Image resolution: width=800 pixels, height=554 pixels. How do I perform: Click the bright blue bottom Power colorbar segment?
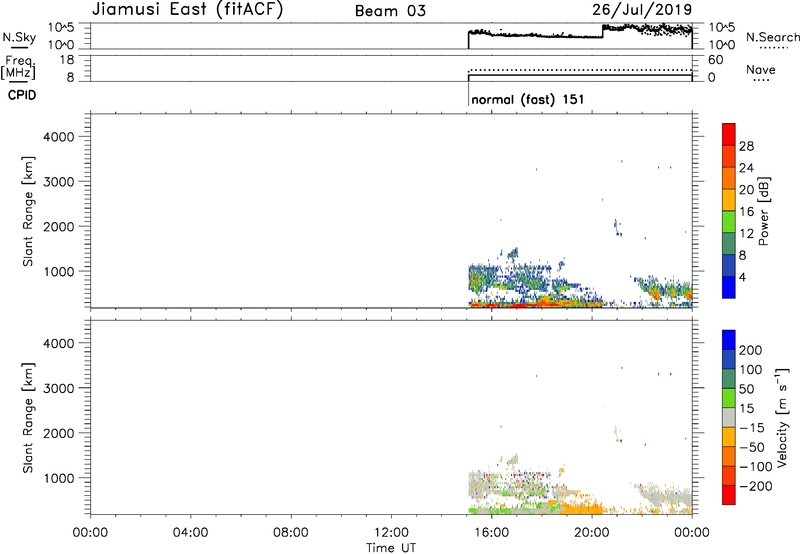coord(729,287)
